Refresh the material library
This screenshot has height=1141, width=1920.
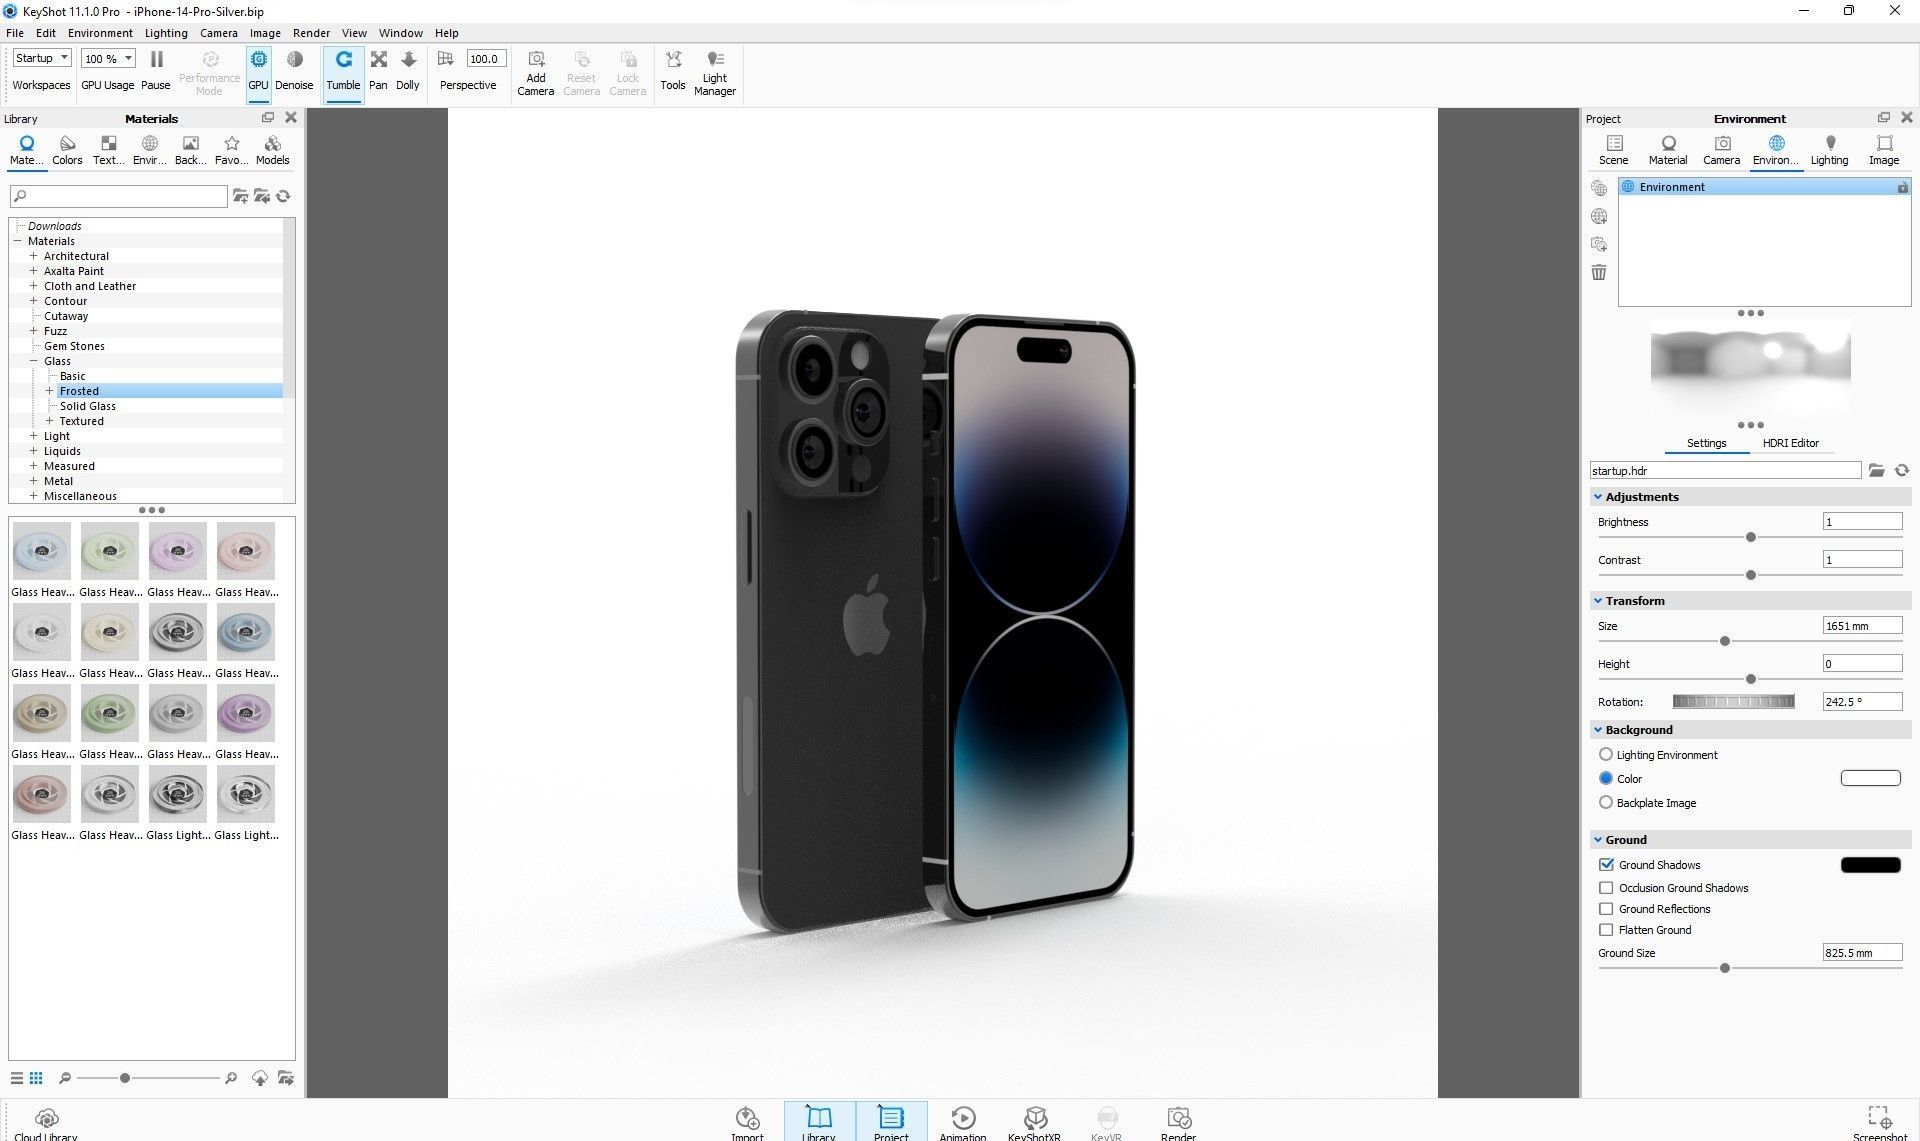click(283, 196)
